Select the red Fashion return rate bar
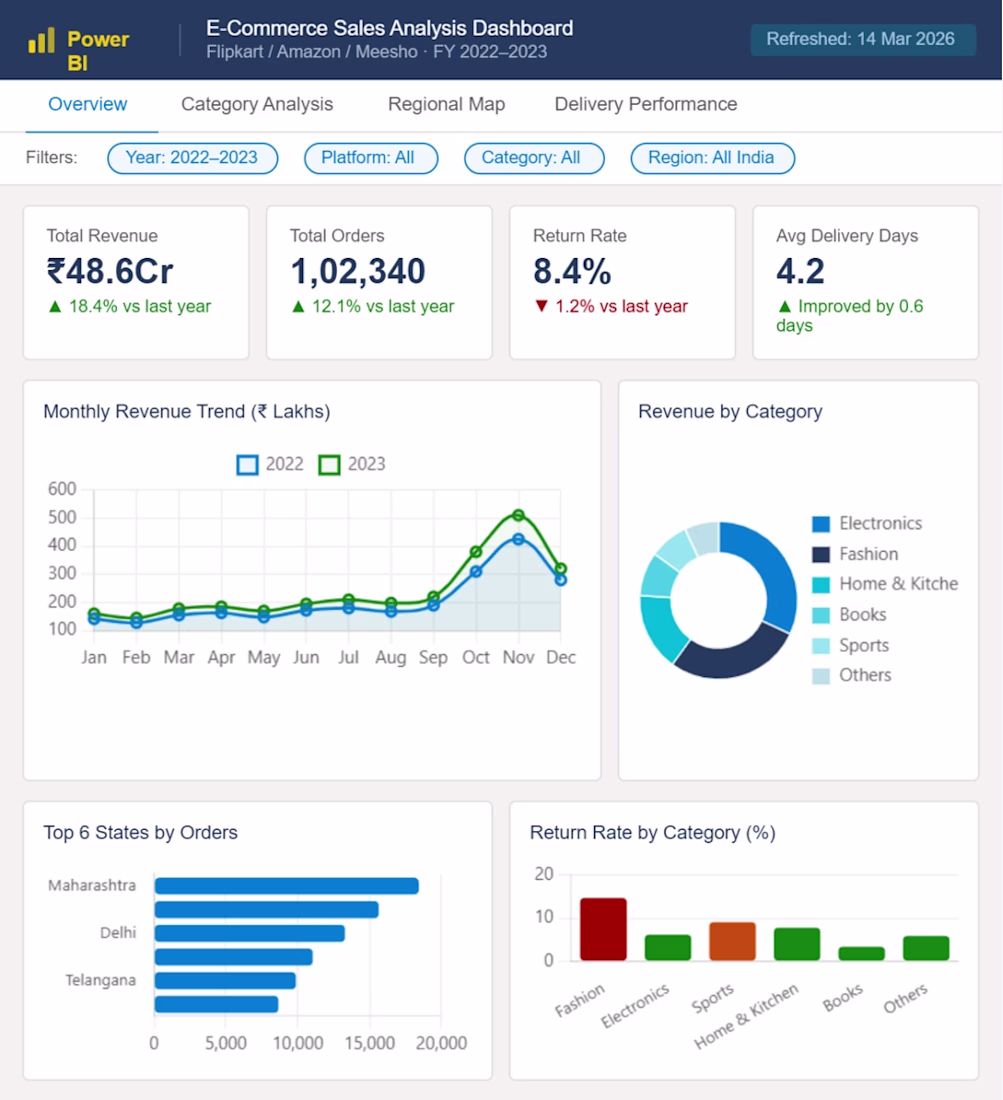Viewport: 1003px width, 1100px height. 603,929
